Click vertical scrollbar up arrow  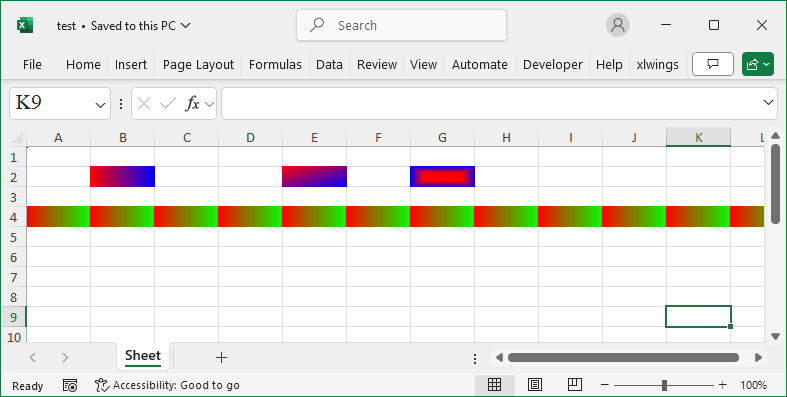[775, 136]
